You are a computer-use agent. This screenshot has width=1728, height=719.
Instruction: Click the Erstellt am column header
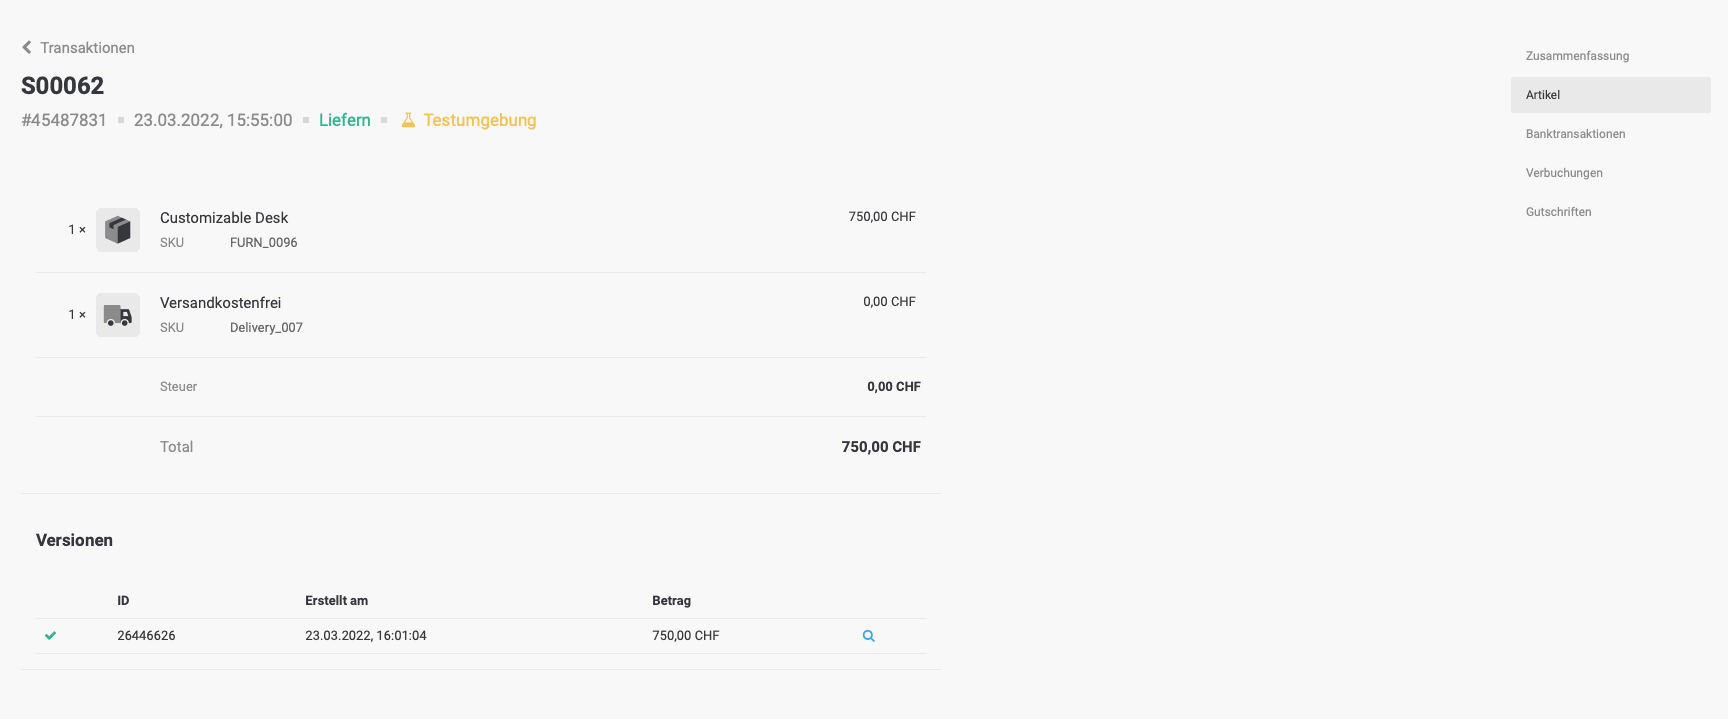click(x=336, y=601)
